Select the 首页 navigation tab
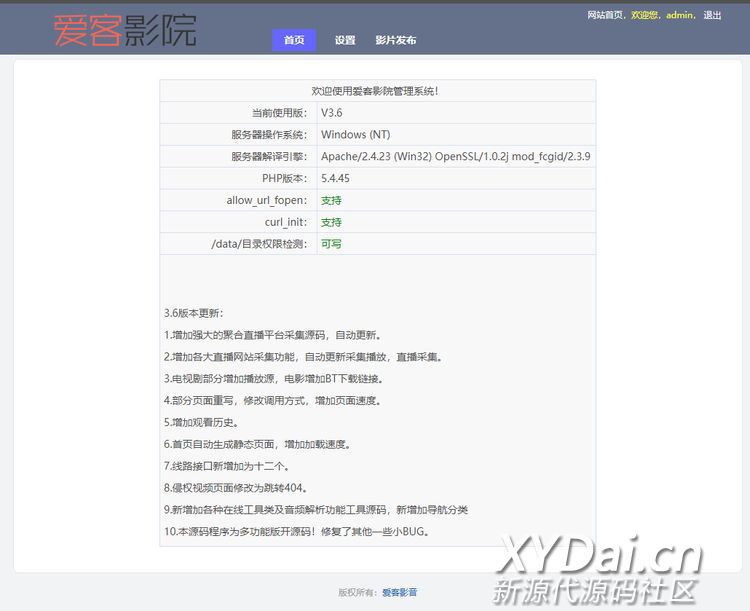750x611 pixels. 294,40
